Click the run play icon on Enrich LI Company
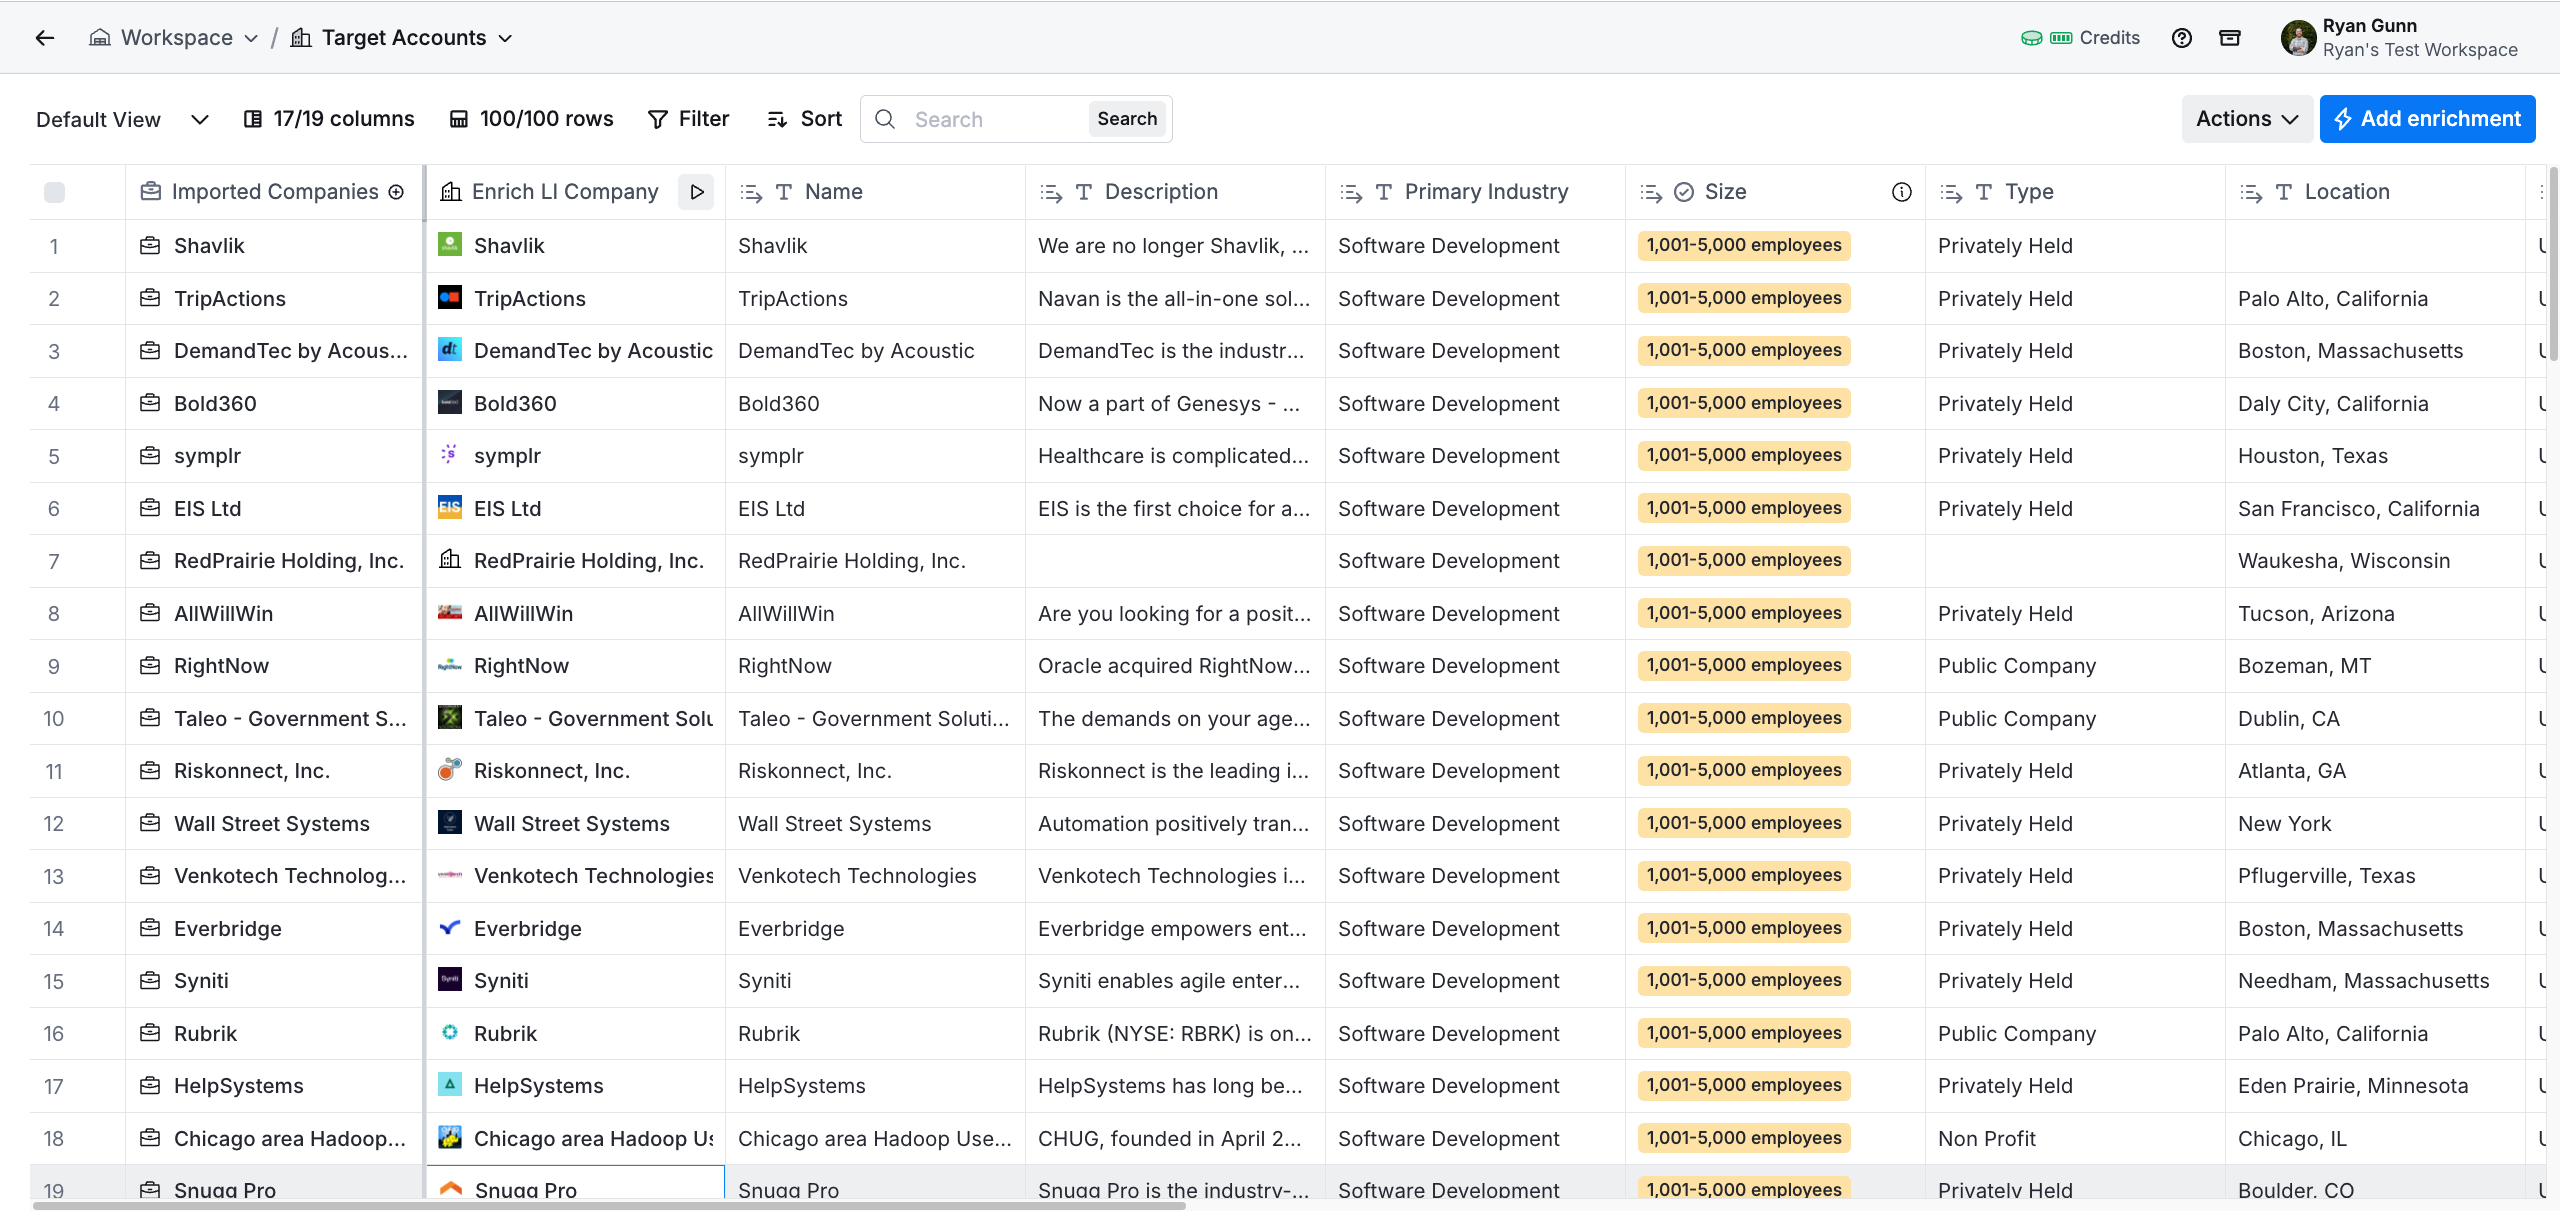This screenshot has height=1211, width=2560. pyautogui.click(x=696, y=192)
